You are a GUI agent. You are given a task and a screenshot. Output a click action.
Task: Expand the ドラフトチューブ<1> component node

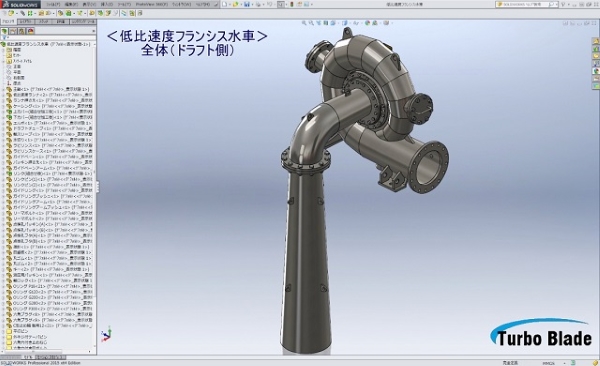(x=3, y=129)
